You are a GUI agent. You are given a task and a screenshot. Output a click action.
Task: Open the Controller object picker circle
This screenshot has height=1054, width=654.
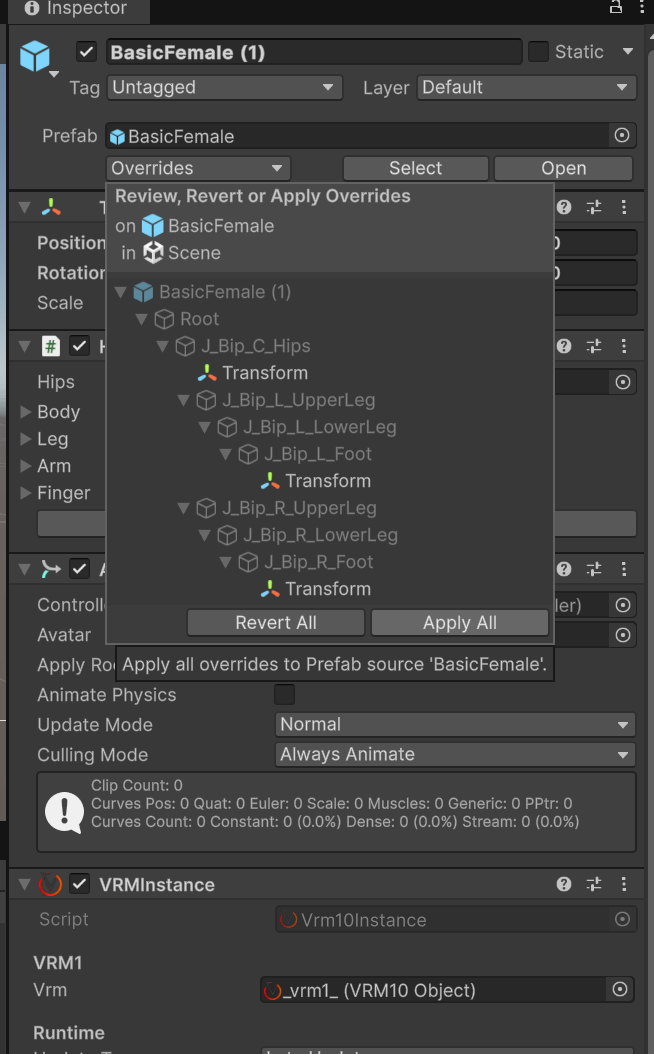[x=623, y=605]
